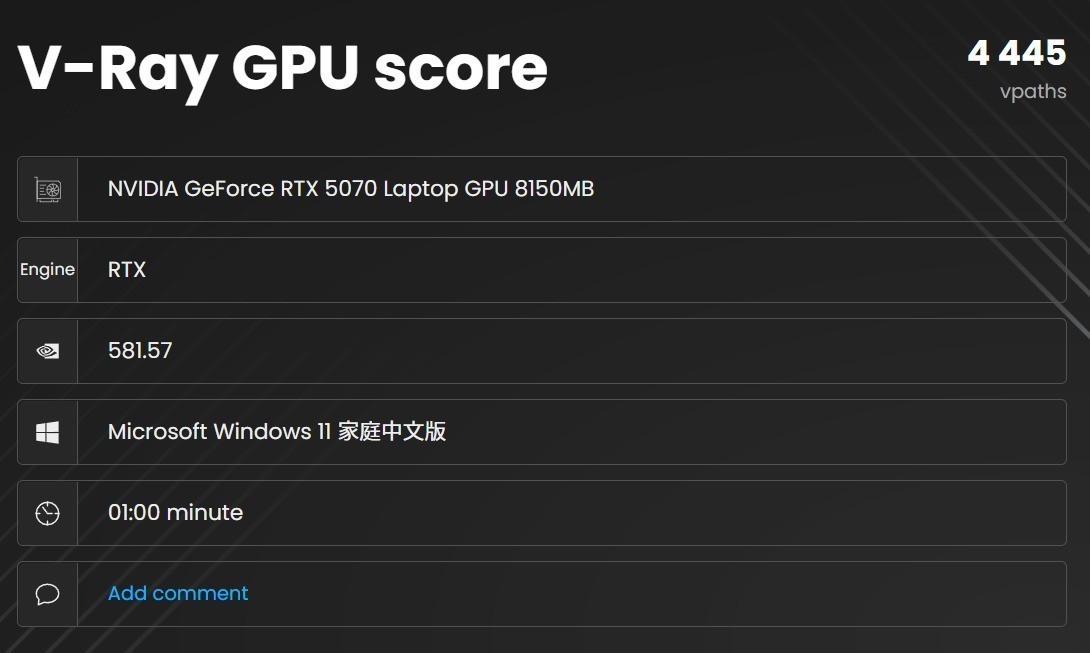Click the graphics card icon
The width and height of the screenshot is (1090, 653).
tap(47, 189)
